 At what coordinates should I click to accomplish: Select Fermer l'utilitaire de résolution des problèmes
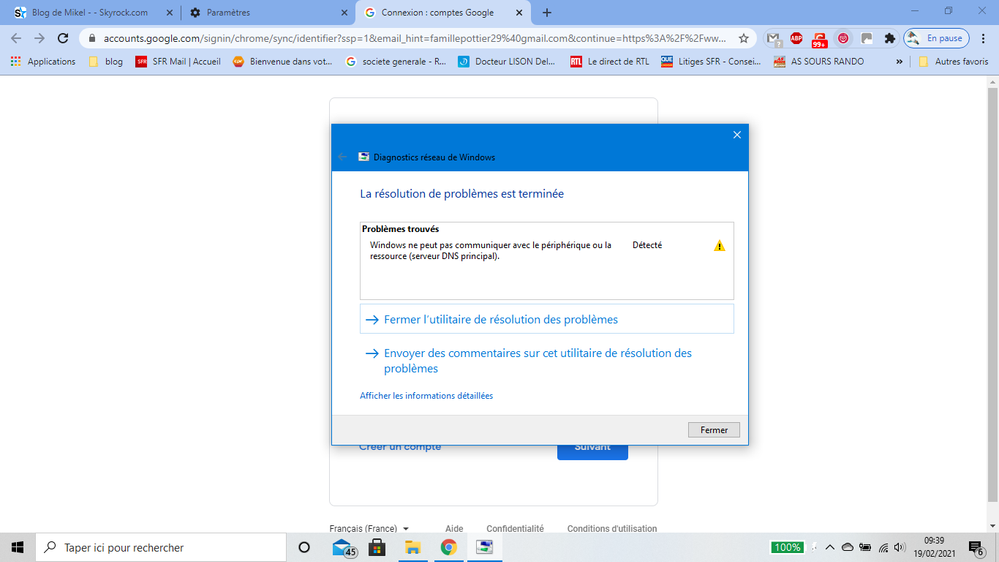(x=500, y=320)
